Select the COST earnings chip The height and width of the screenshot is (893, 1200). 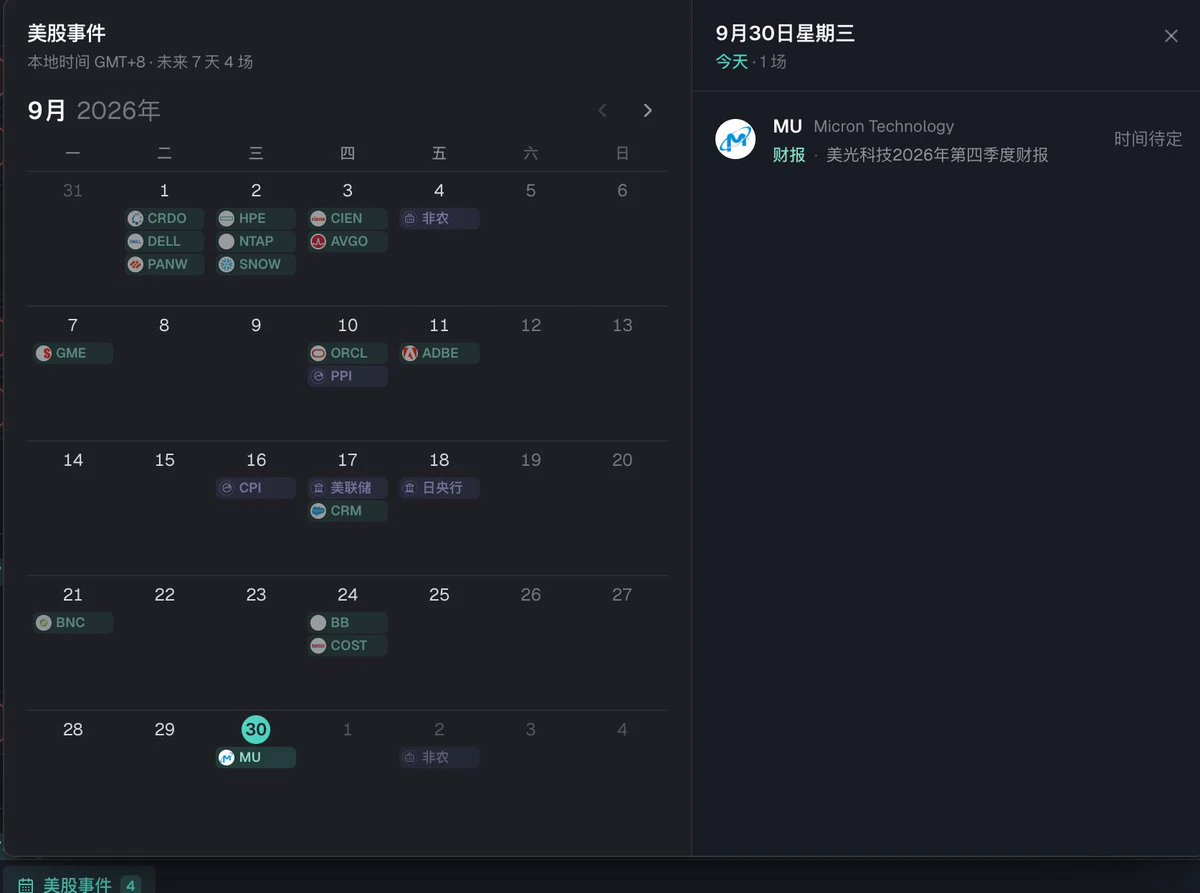pyautogui.click(x=347, y=646)
